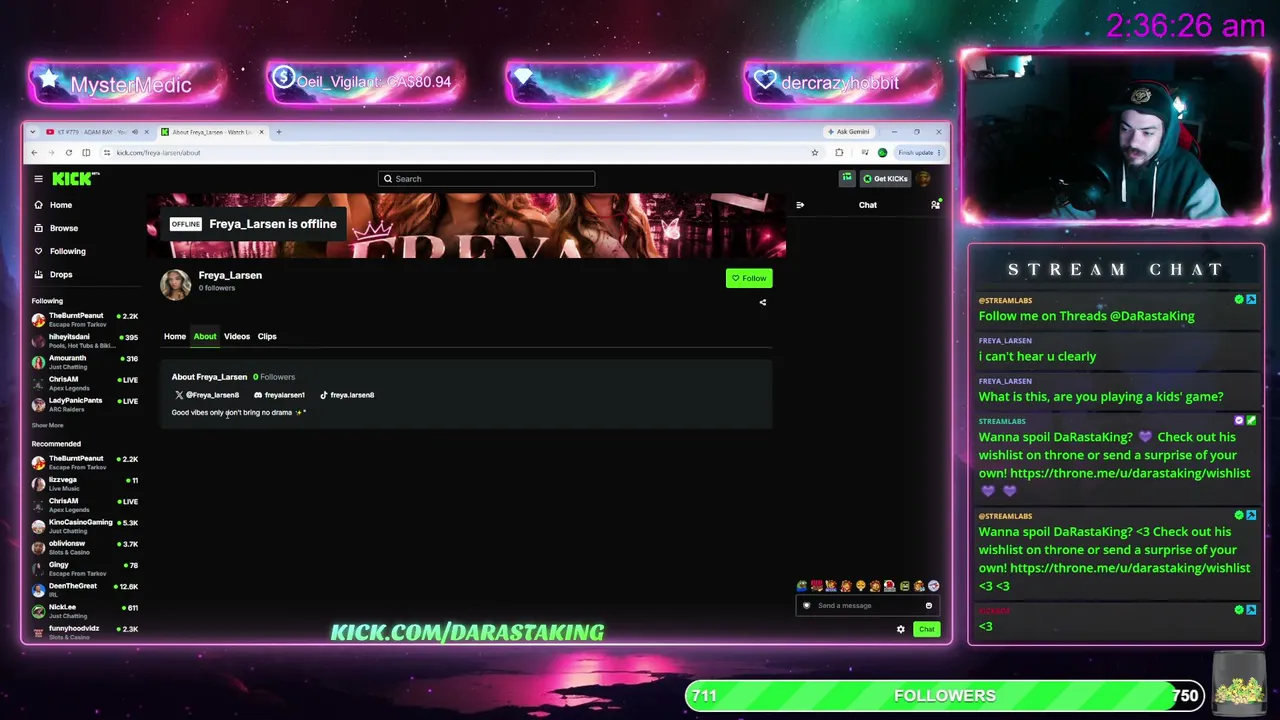Select the About tab

click(x=205, y=336)
